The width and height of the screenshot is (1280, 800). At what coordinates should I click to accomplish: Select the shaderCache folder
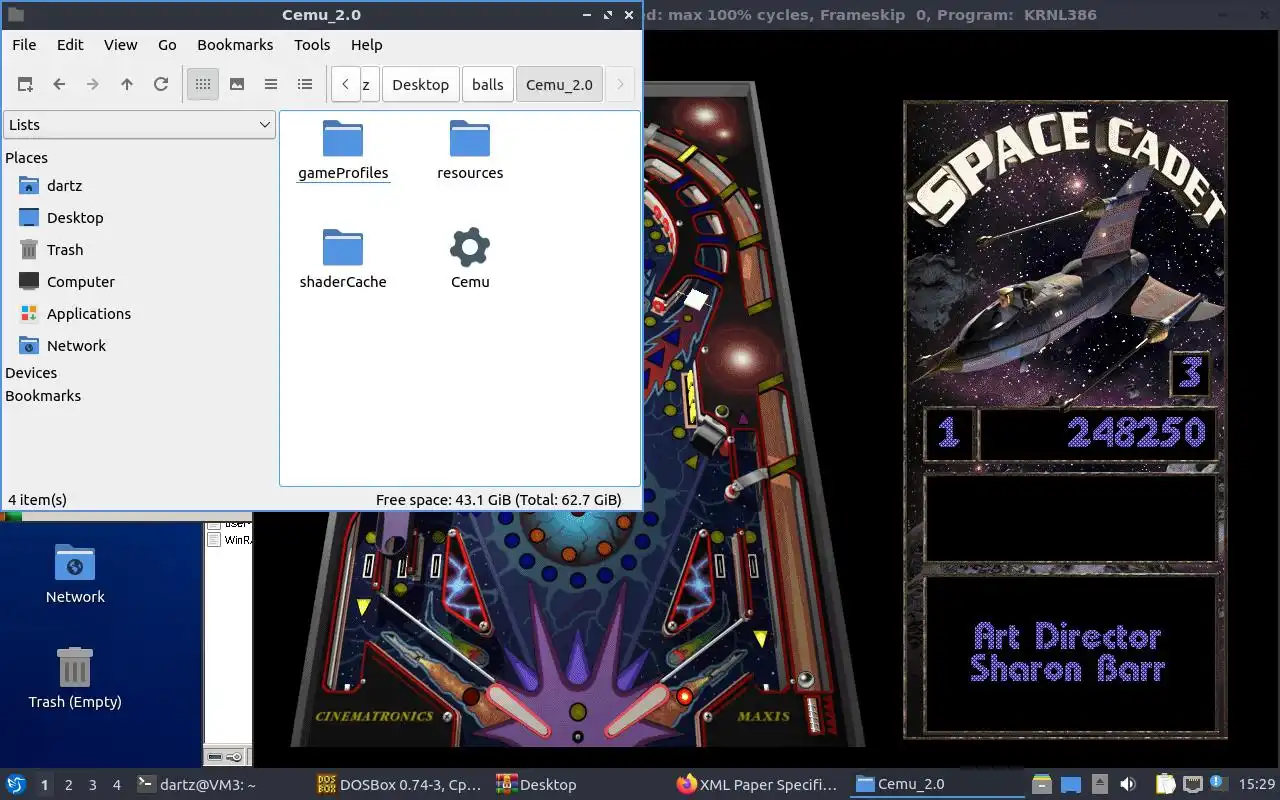[343, 259]
